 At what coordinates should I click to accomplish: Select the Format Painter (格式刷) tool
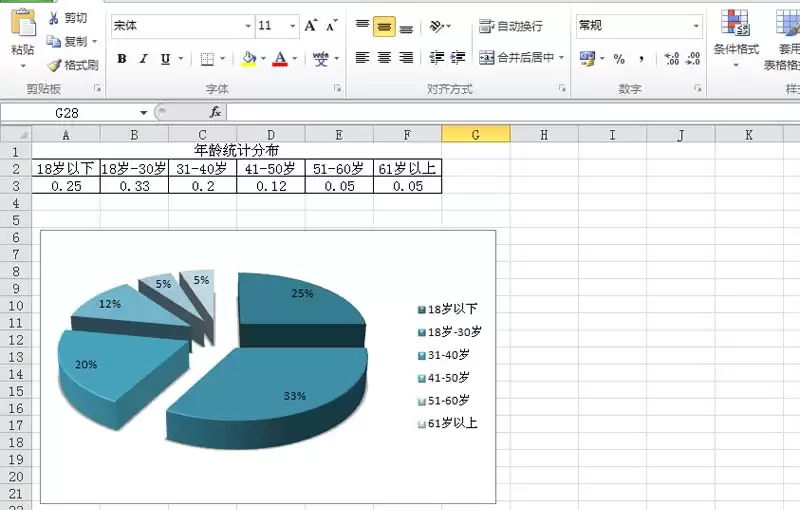click(54, 65)
